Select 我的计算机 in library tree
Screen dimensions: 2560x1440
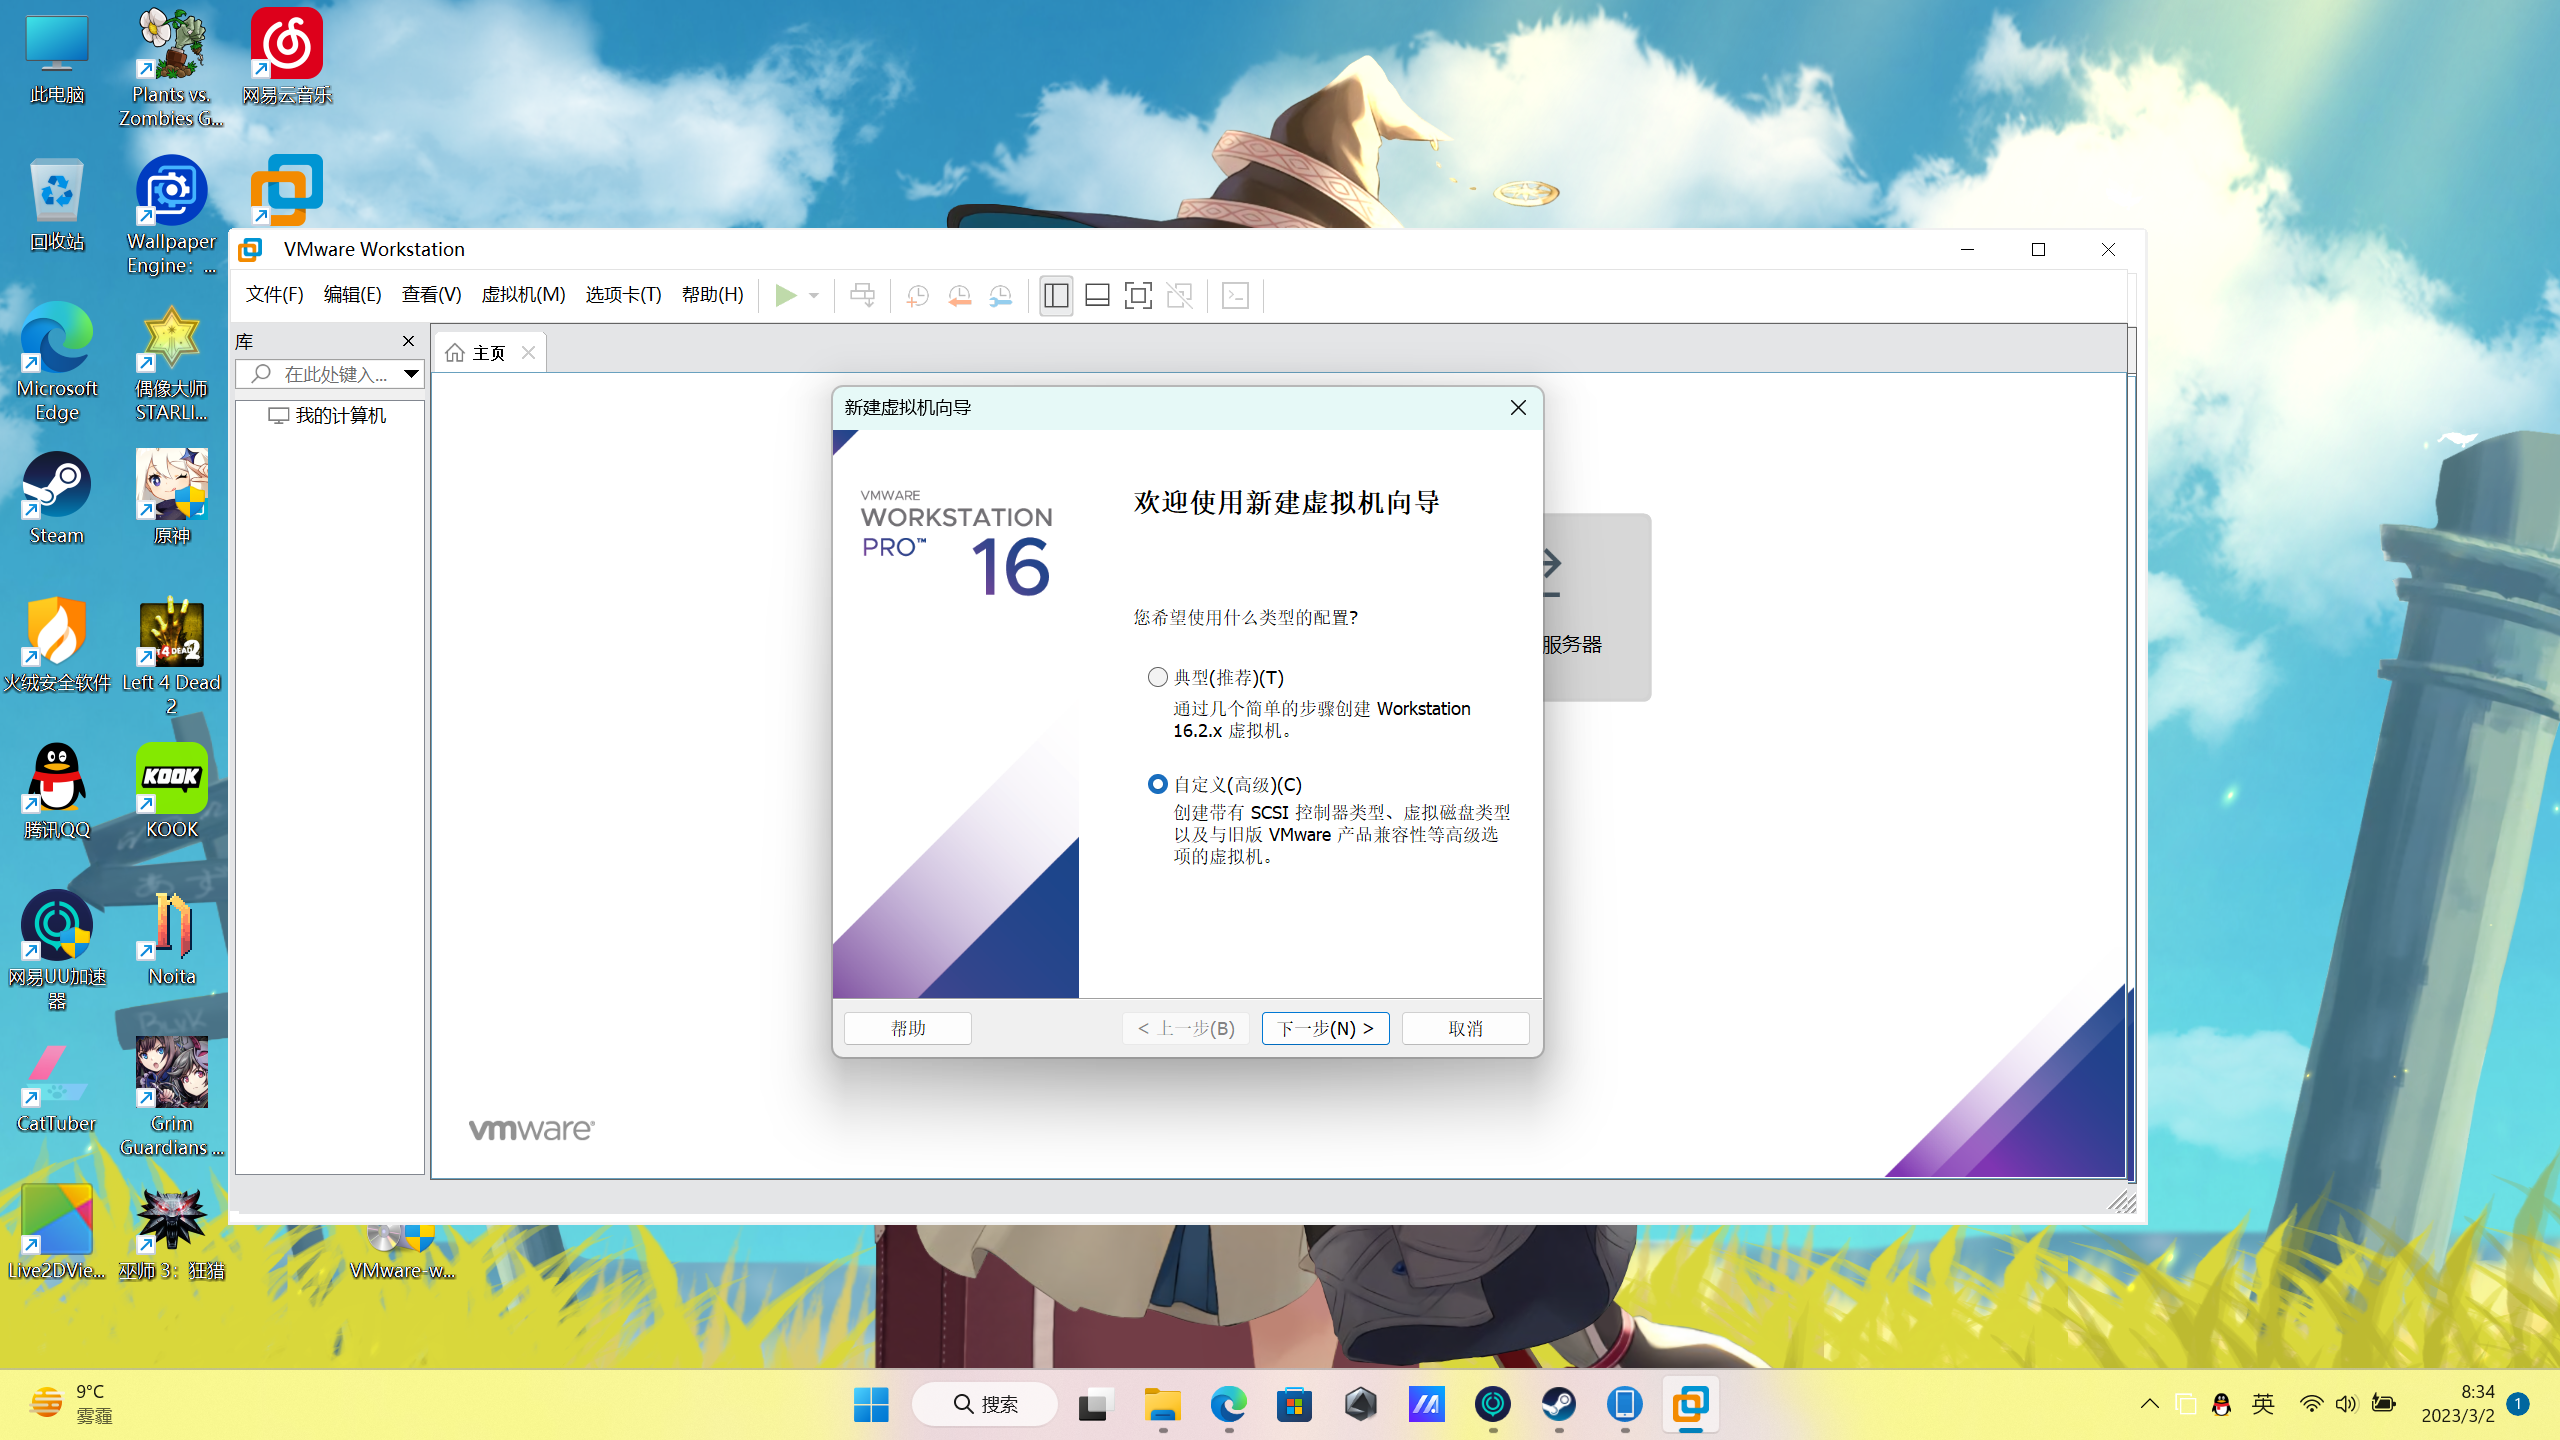(340, 415)
